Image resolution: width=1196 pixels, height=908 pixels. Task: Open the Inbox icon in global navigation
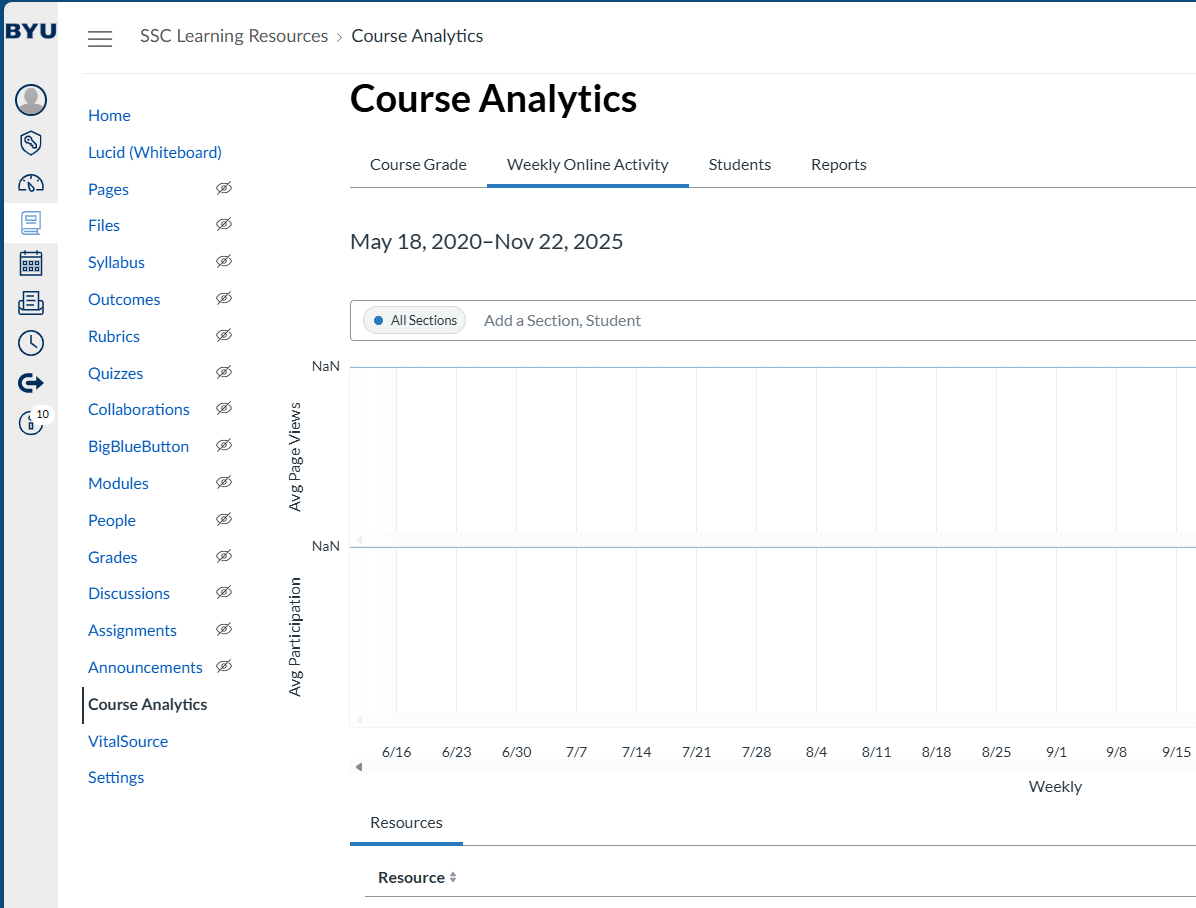[31, 303]
